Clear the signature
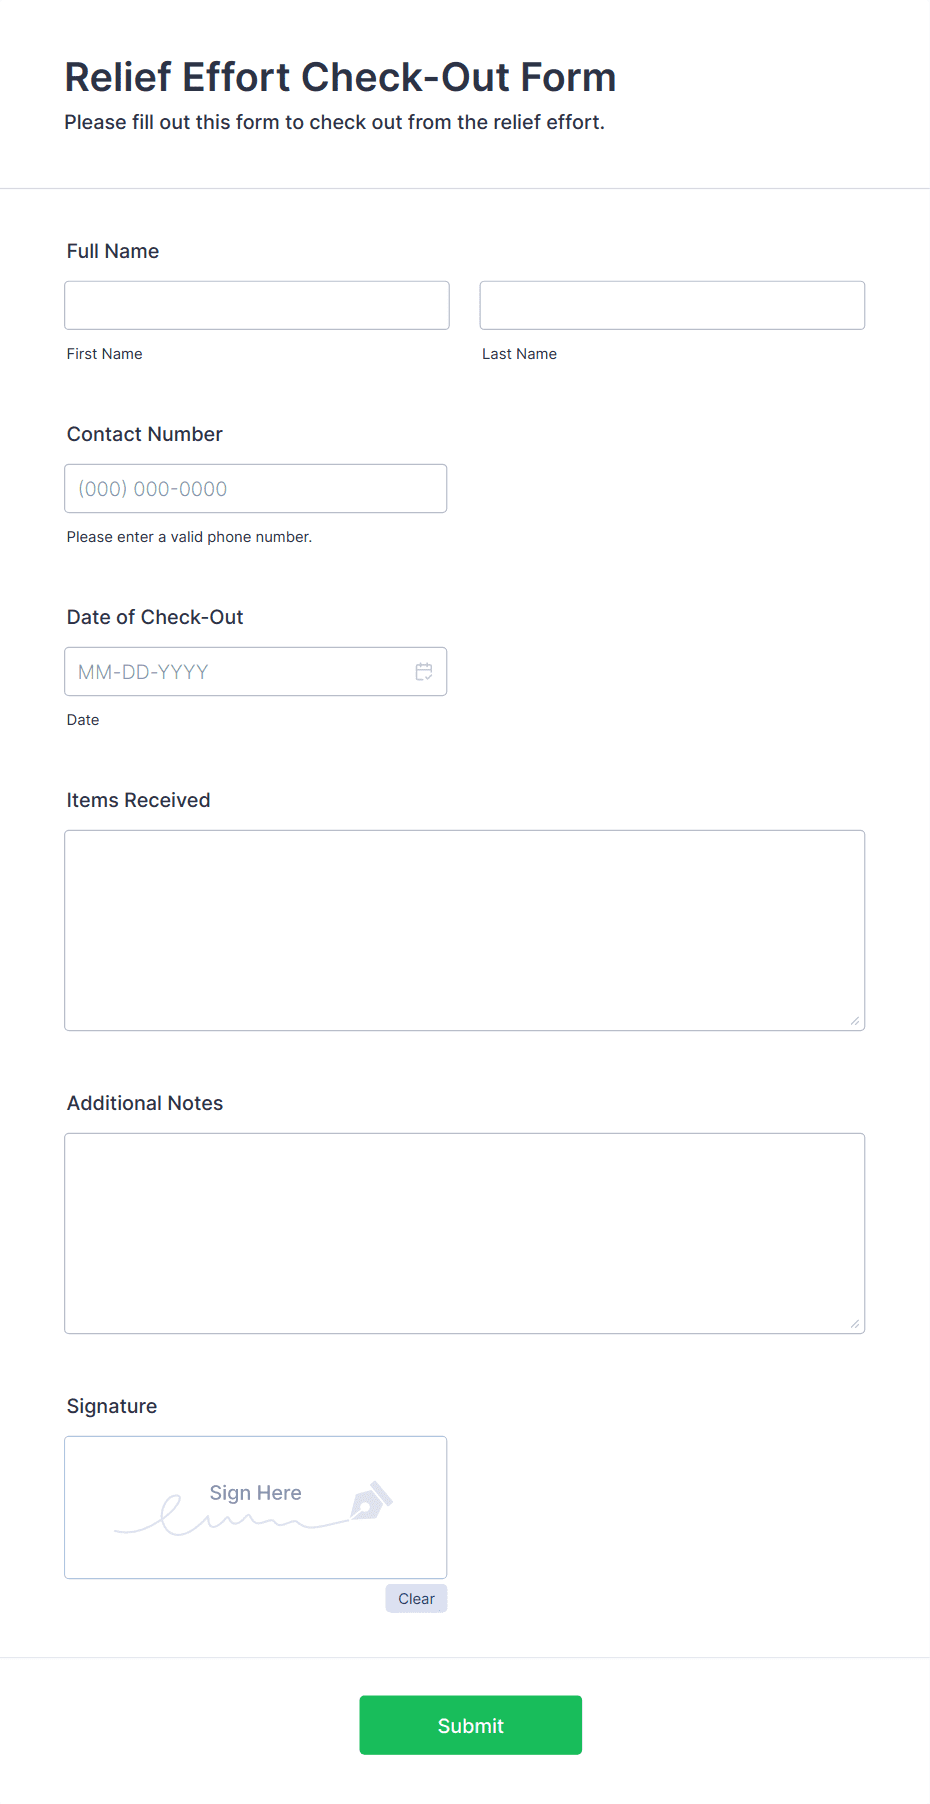The height and width of the screenshot is (1804, 930). pos(416,1598)
